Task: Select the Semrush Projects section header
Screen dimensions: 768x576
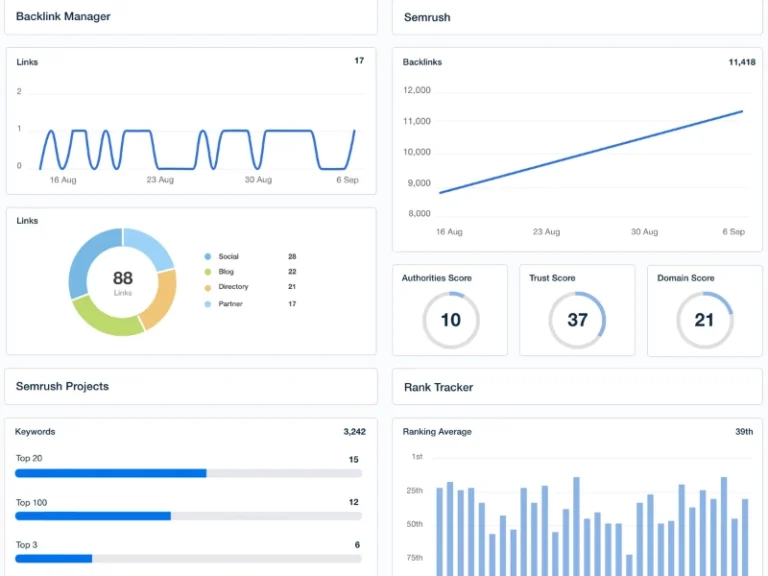Action: point(63,386)
